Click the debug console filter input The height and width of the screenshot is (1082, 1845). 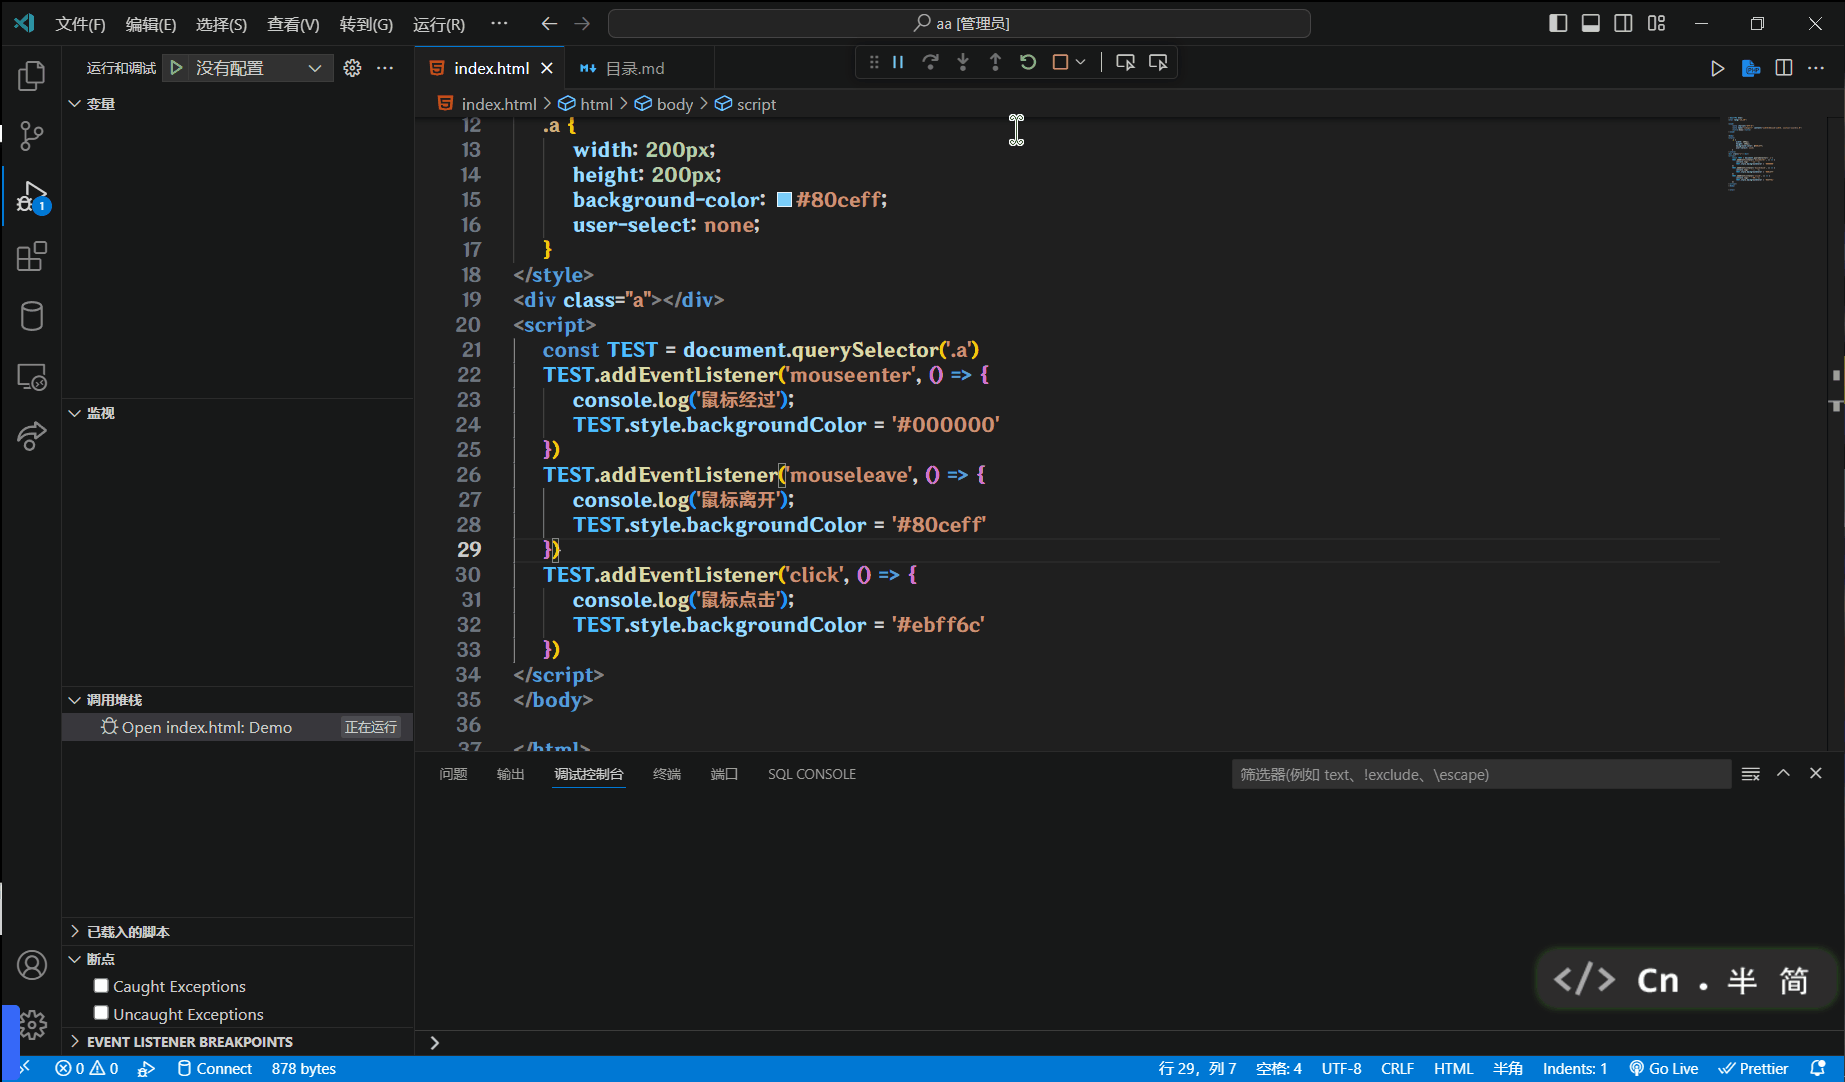(1481, 774)
